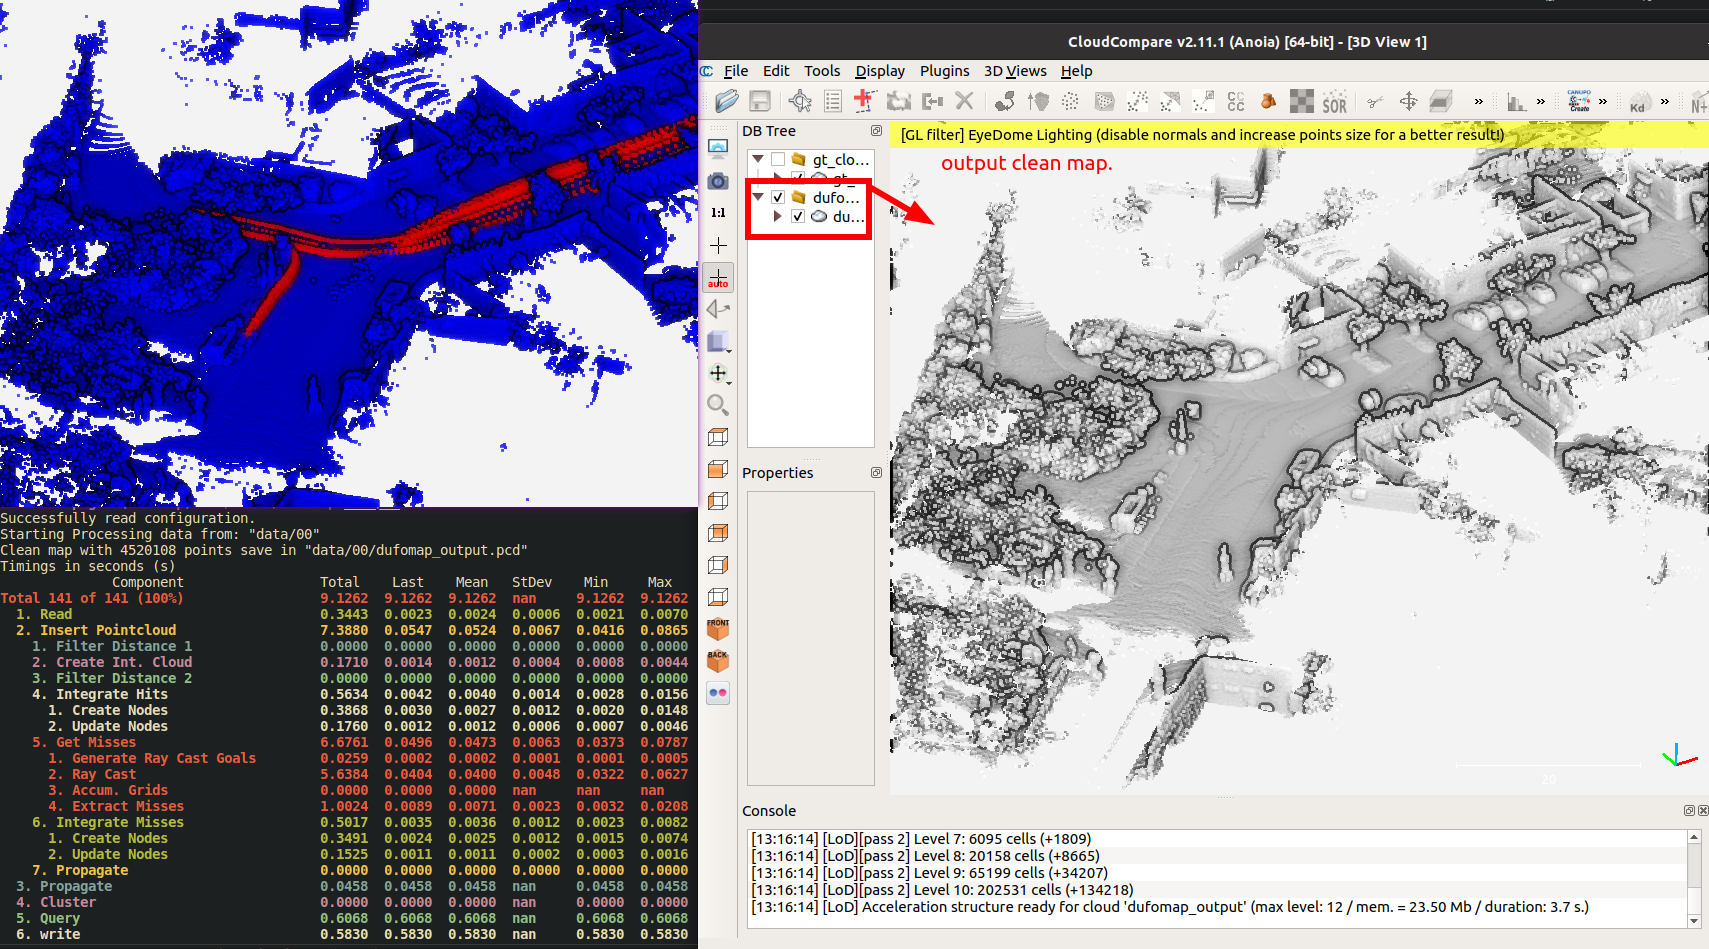Click the 'Acceleration structure ready' console line

(1170, 907)
